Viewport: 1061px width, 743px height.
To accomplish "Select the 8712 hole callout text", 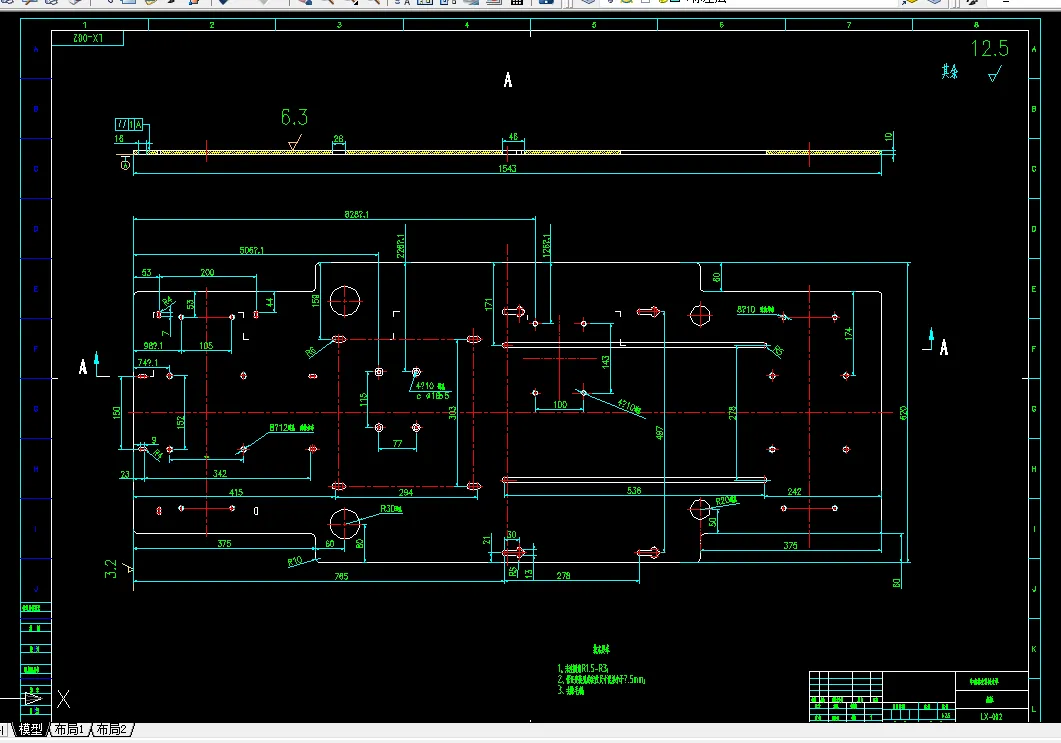I will click(292, 428).
